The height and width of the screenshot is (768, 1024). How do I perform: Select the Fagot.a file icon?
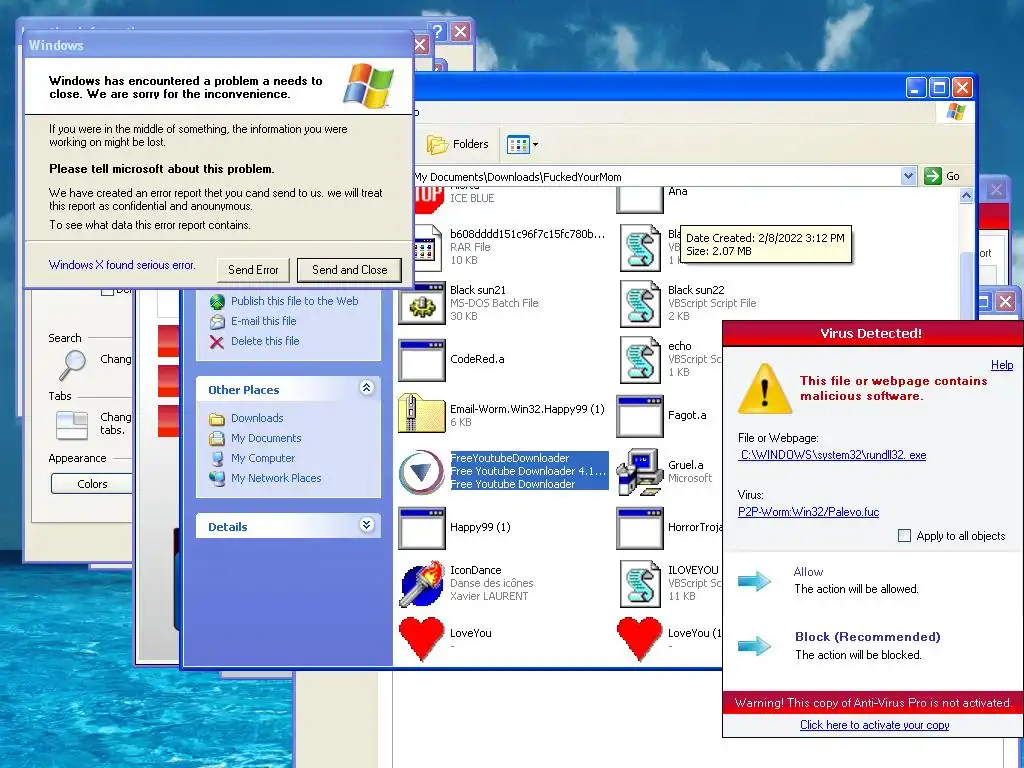(x=640, y=415)
